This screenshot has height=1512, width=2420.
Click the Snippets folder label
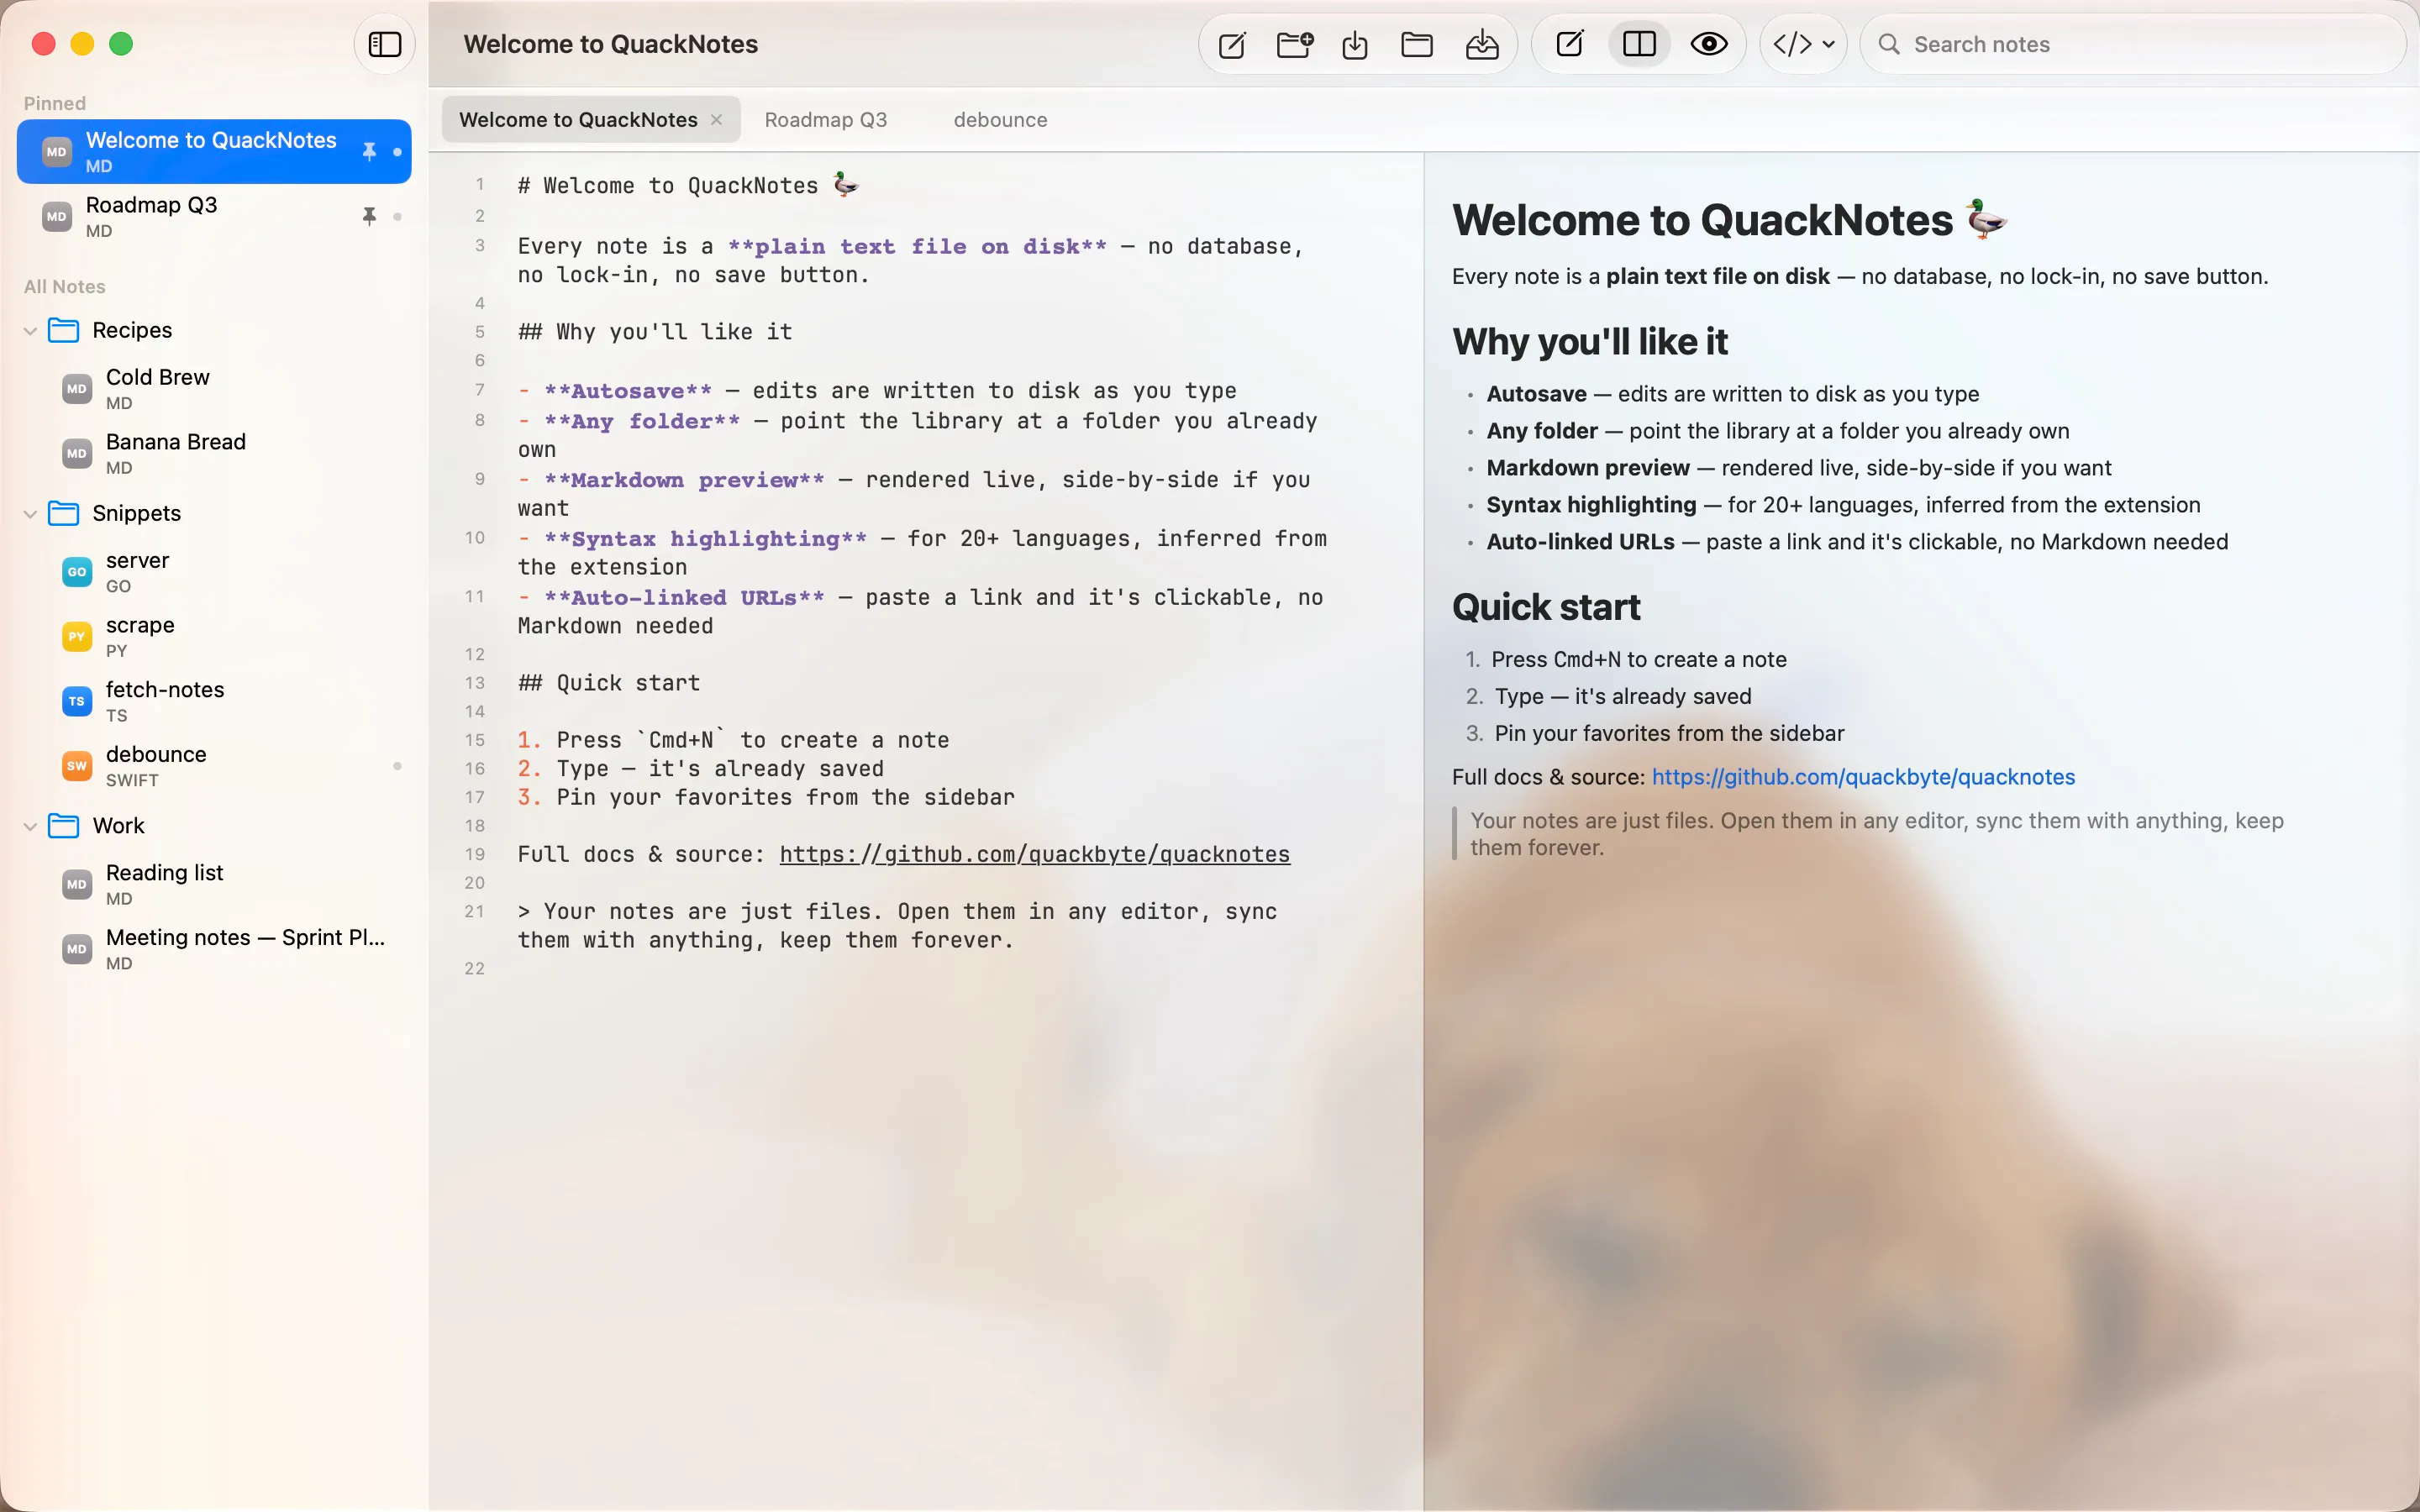pos(137,513)
